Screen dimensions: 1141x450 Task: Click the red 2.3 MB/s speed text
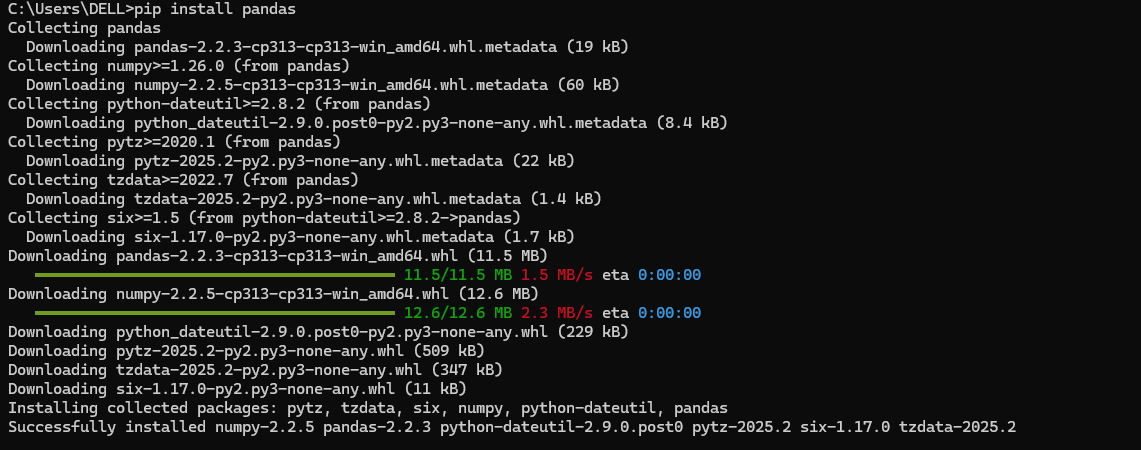(x=557, y=313)
